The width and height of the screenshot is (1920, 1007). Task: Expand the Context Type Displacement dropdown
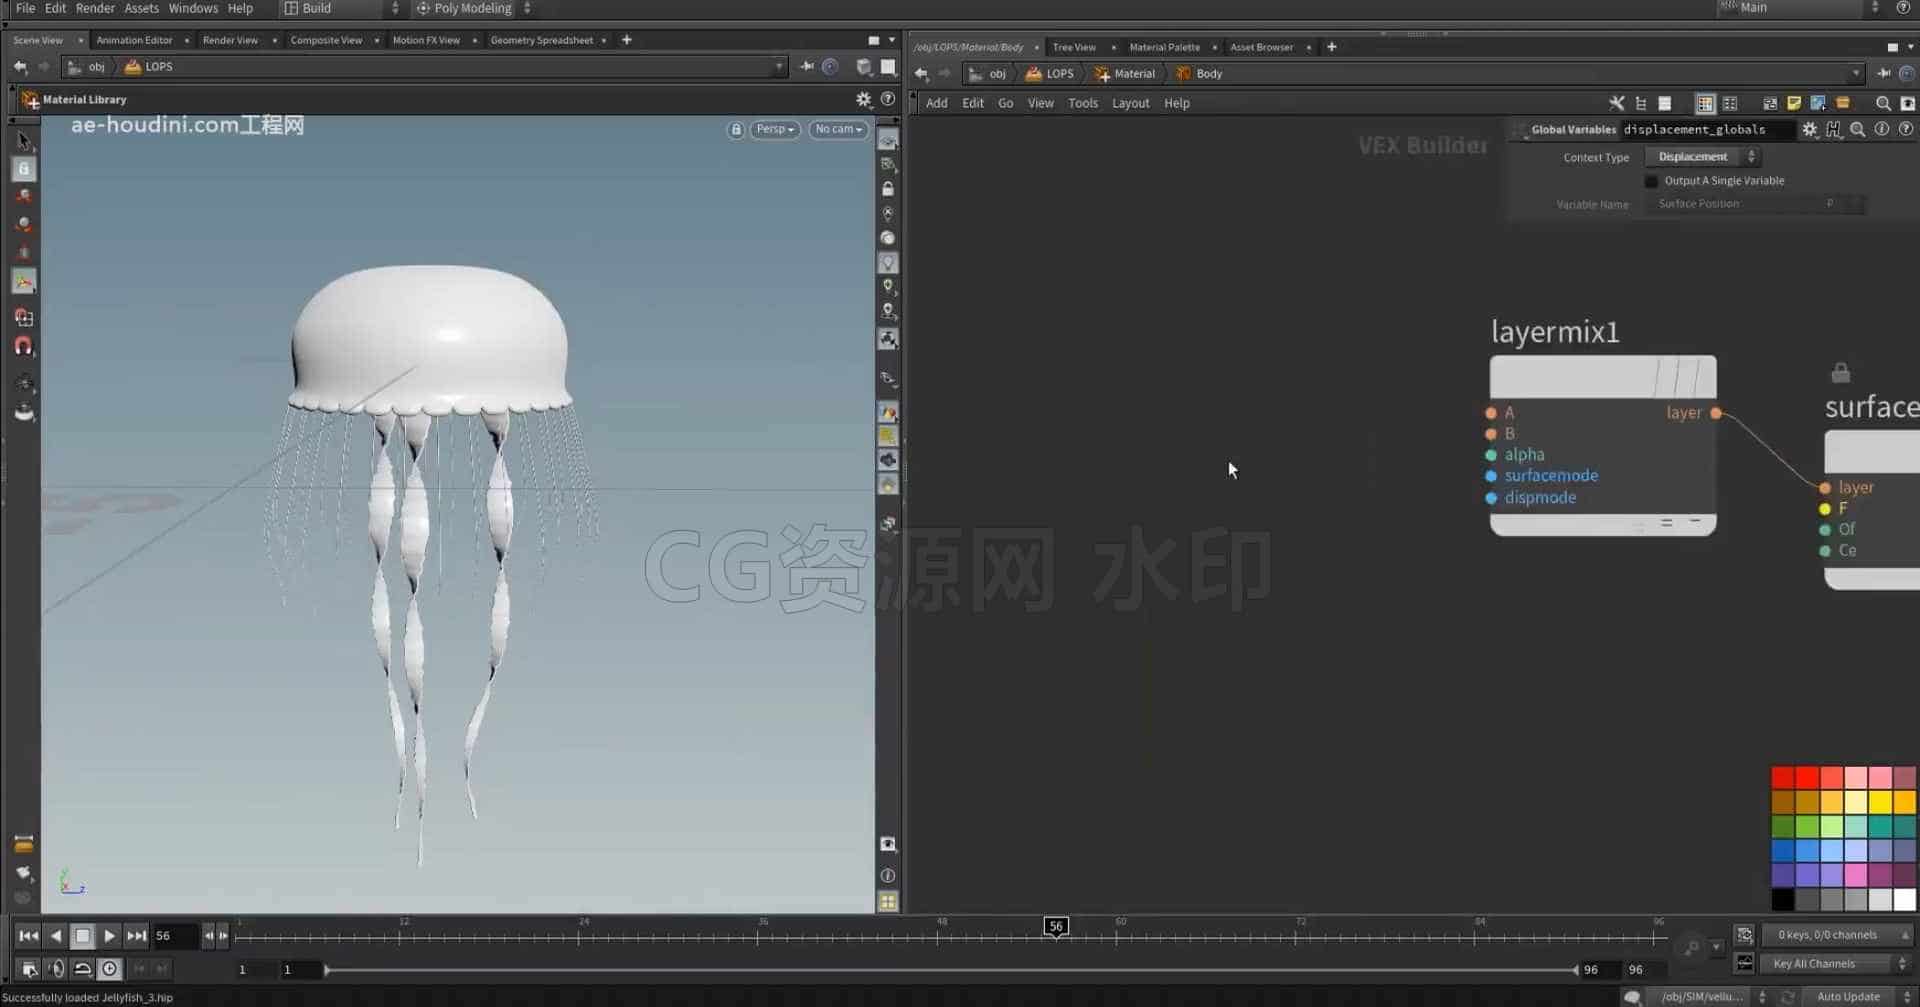click(1704, 157)
